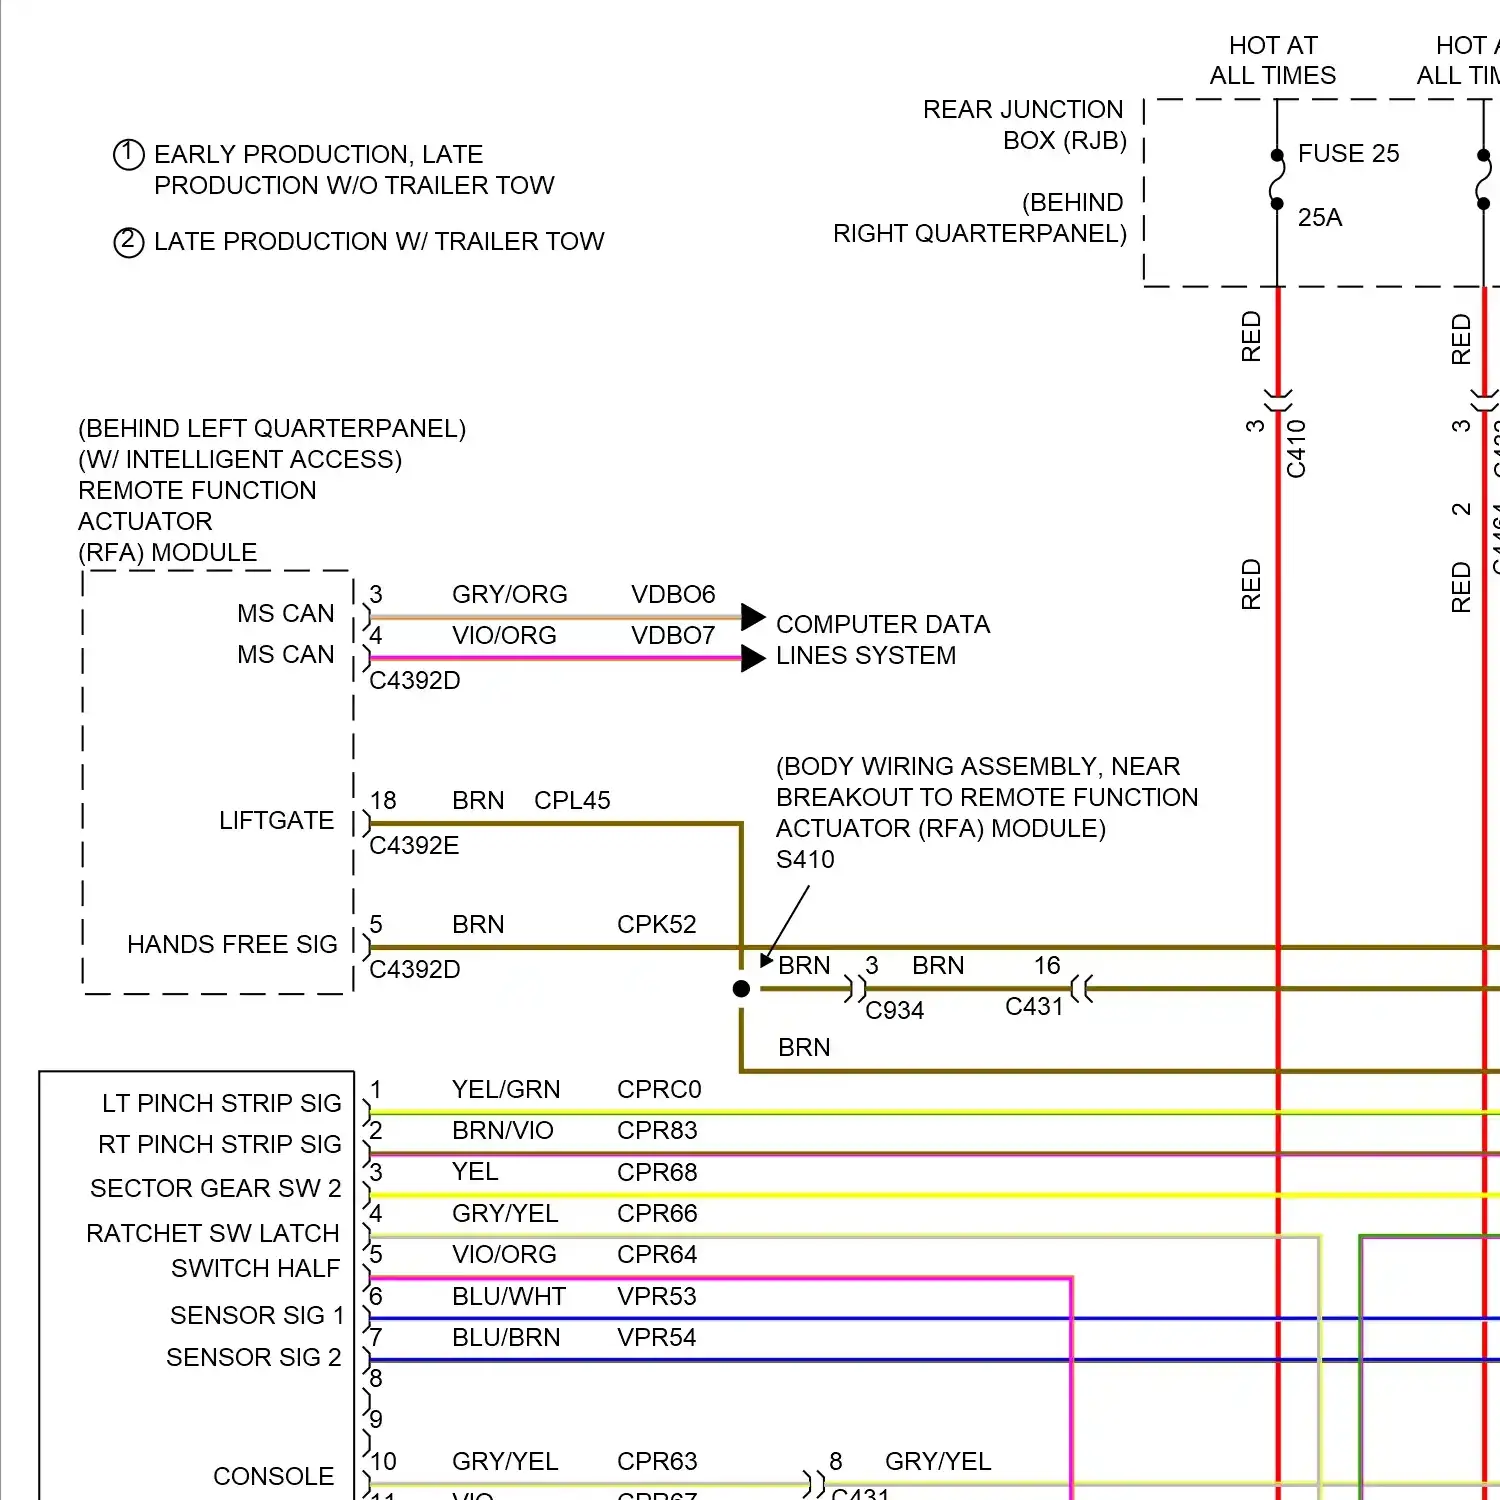Click the RATCHET SW LATCH label
The image size is (1500, 1500).
[213, 1233]
